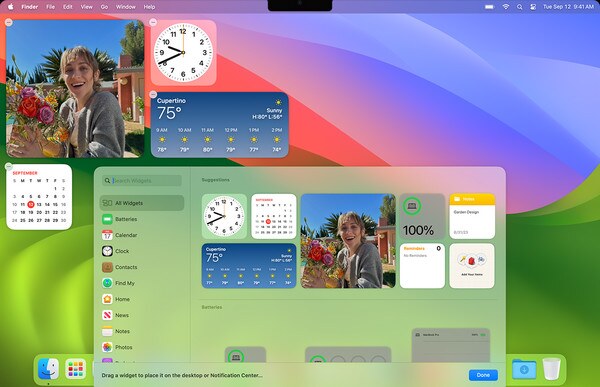Select Notes in the widget sidebar

(x=142, y=331)
